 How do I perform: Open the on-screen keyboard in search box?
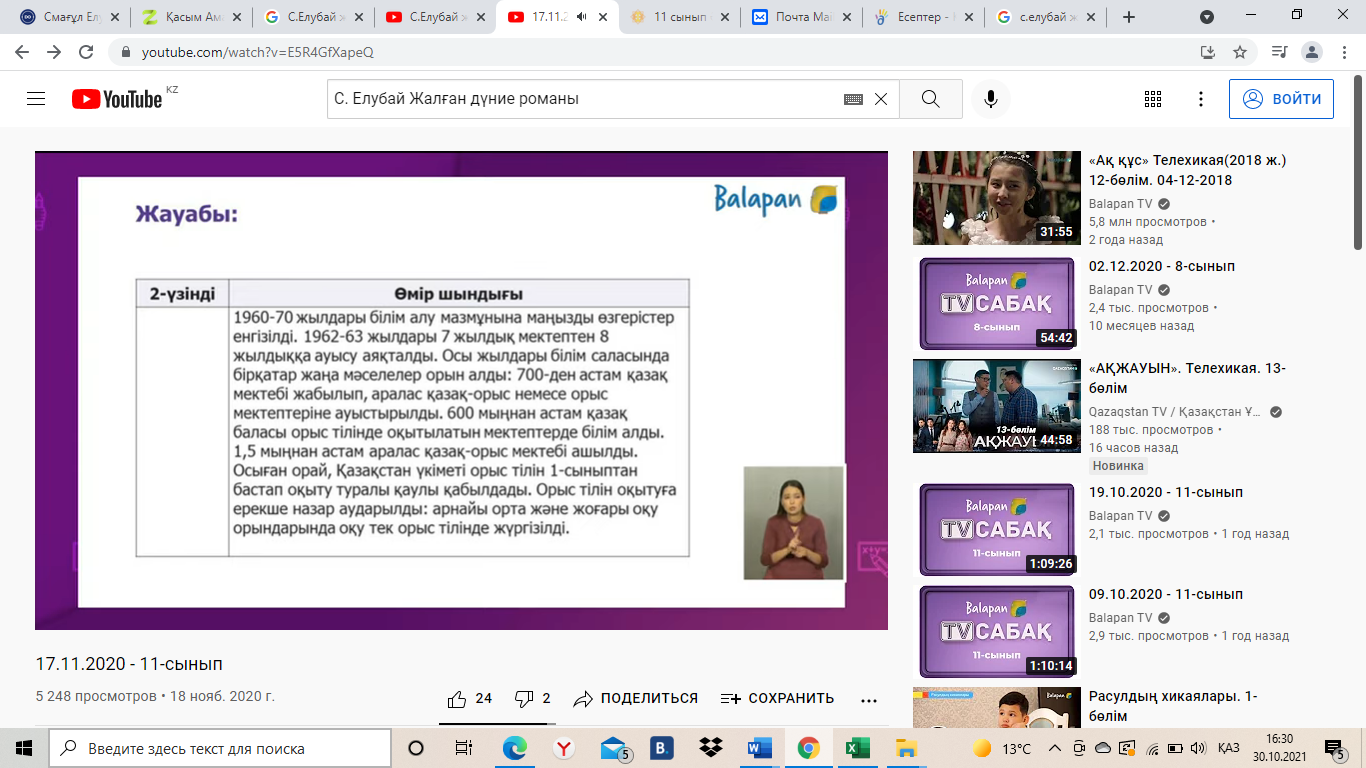coord(853,99)
